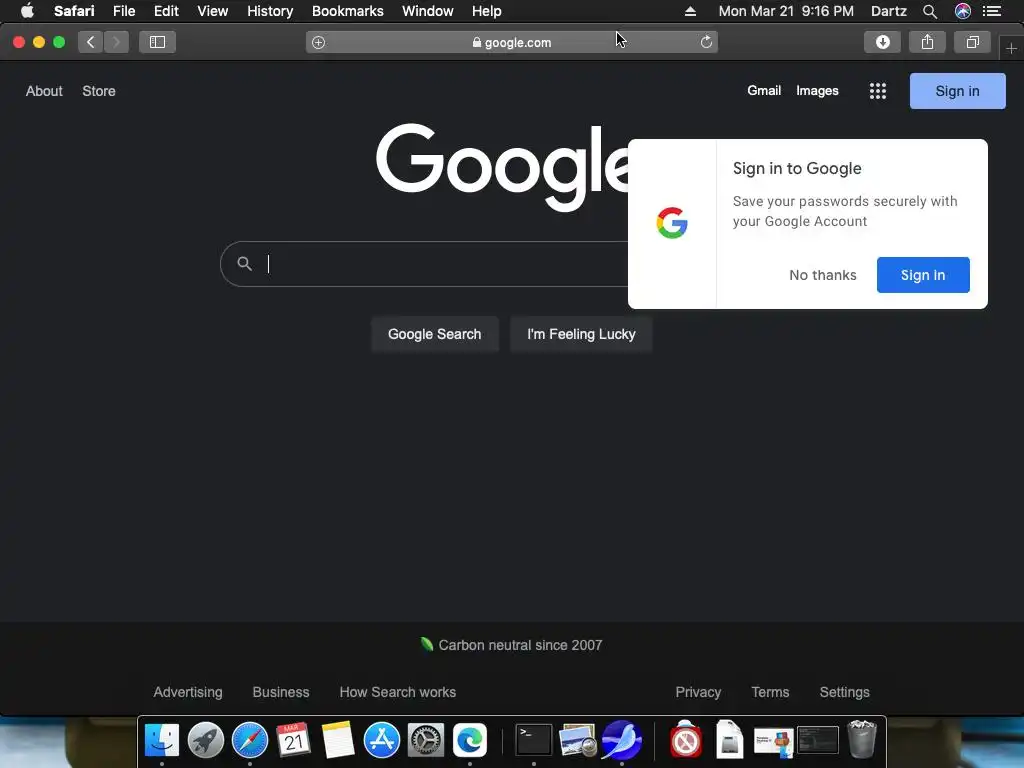Open the Help menu
Viewport: 1024px width, 768px height.
[487, 11]
